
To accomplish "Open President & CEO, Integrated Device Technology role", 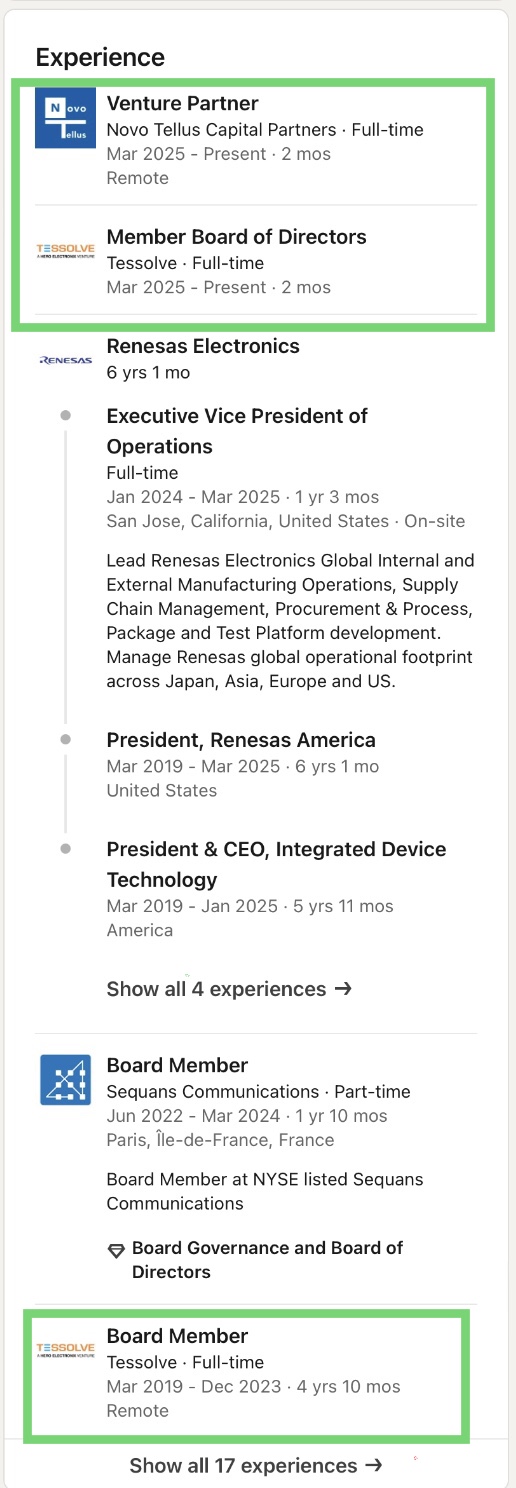I will coord(276,864).
